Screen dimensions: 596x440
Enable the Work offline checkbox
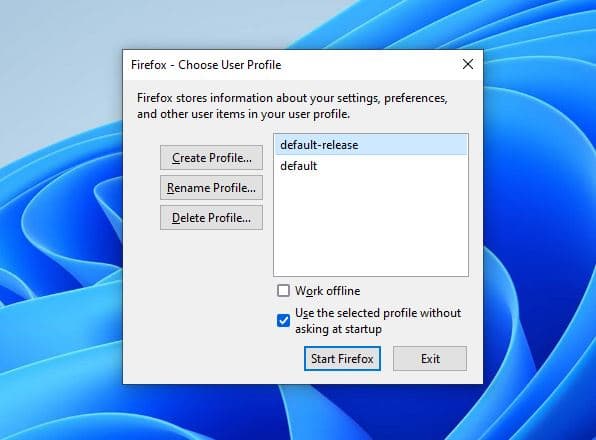(x=283, y=291)
